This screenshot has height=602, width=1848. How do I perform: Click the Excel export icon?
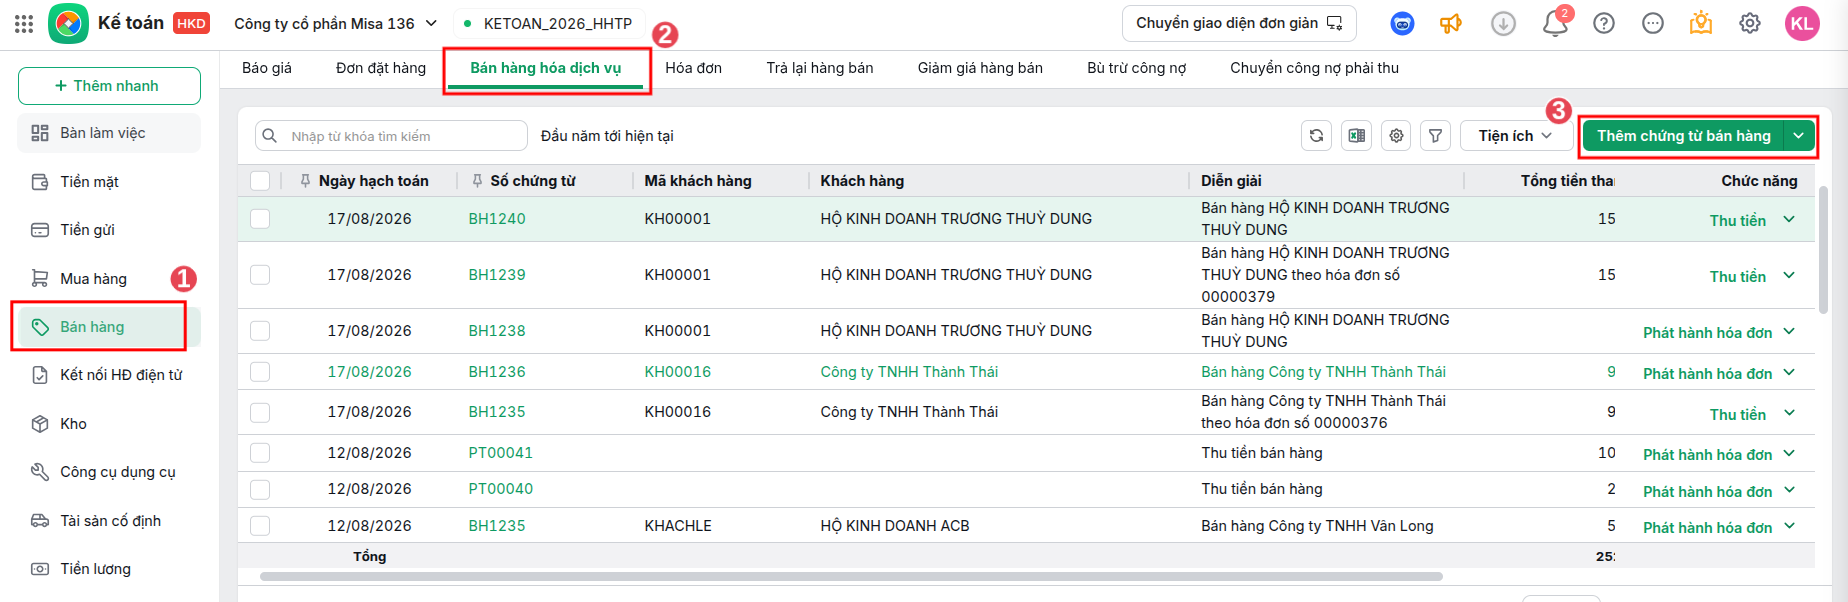pyautogui.click(x=1356, y=136)
